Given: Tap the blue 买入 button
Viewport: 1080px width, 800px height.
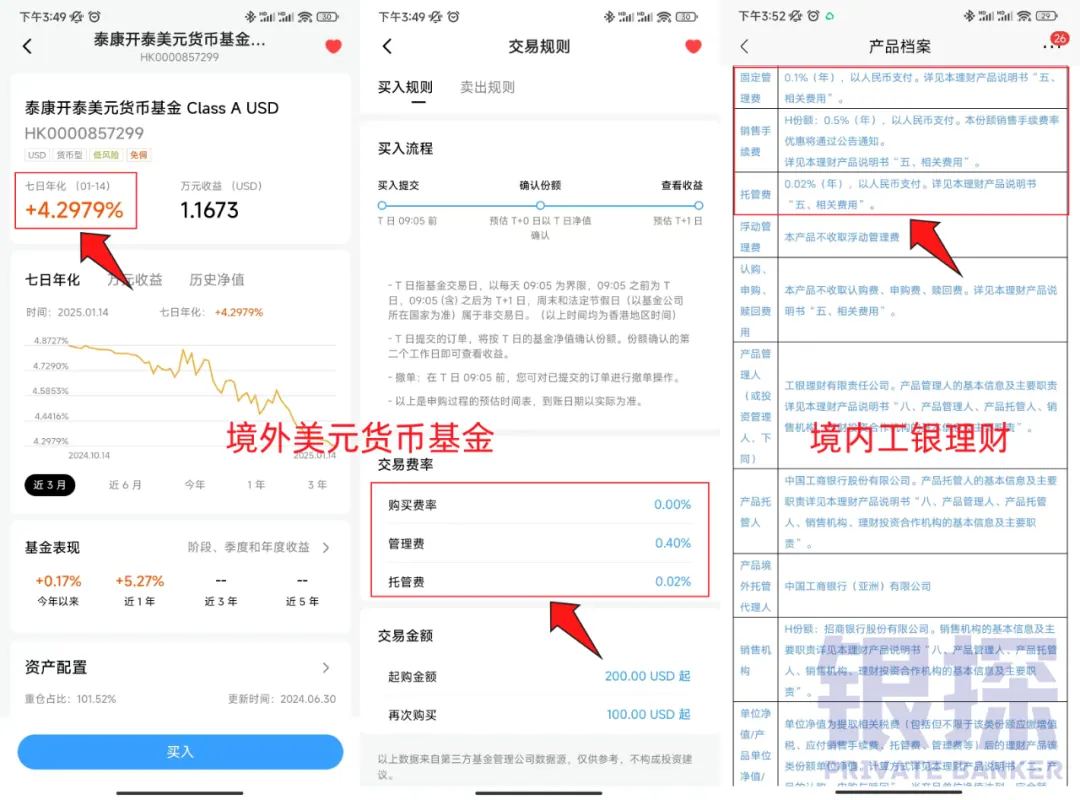Looking at the screenshot, I should 180,752.
